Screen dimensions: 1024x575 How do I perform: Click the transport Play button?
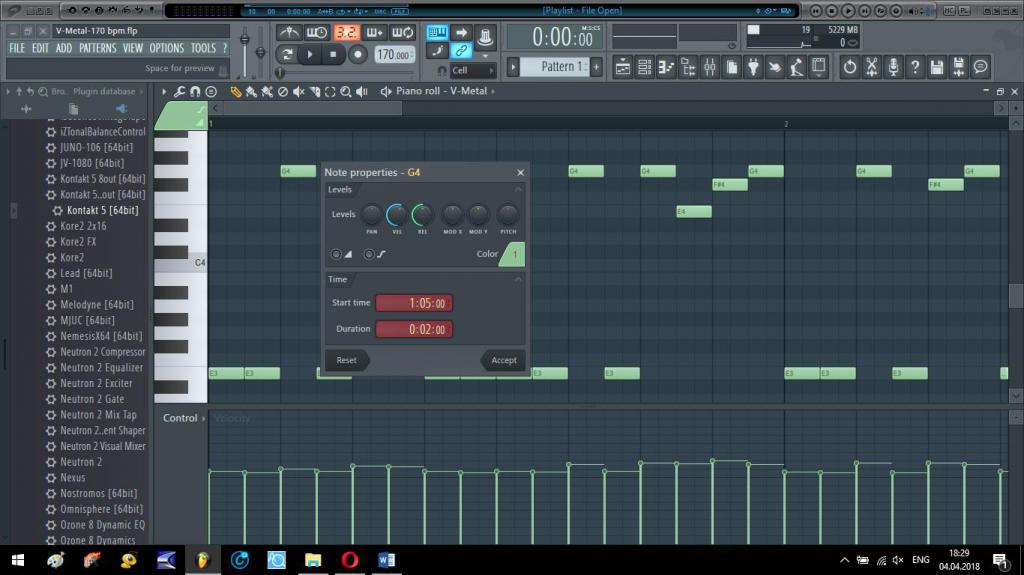[310, 54]
